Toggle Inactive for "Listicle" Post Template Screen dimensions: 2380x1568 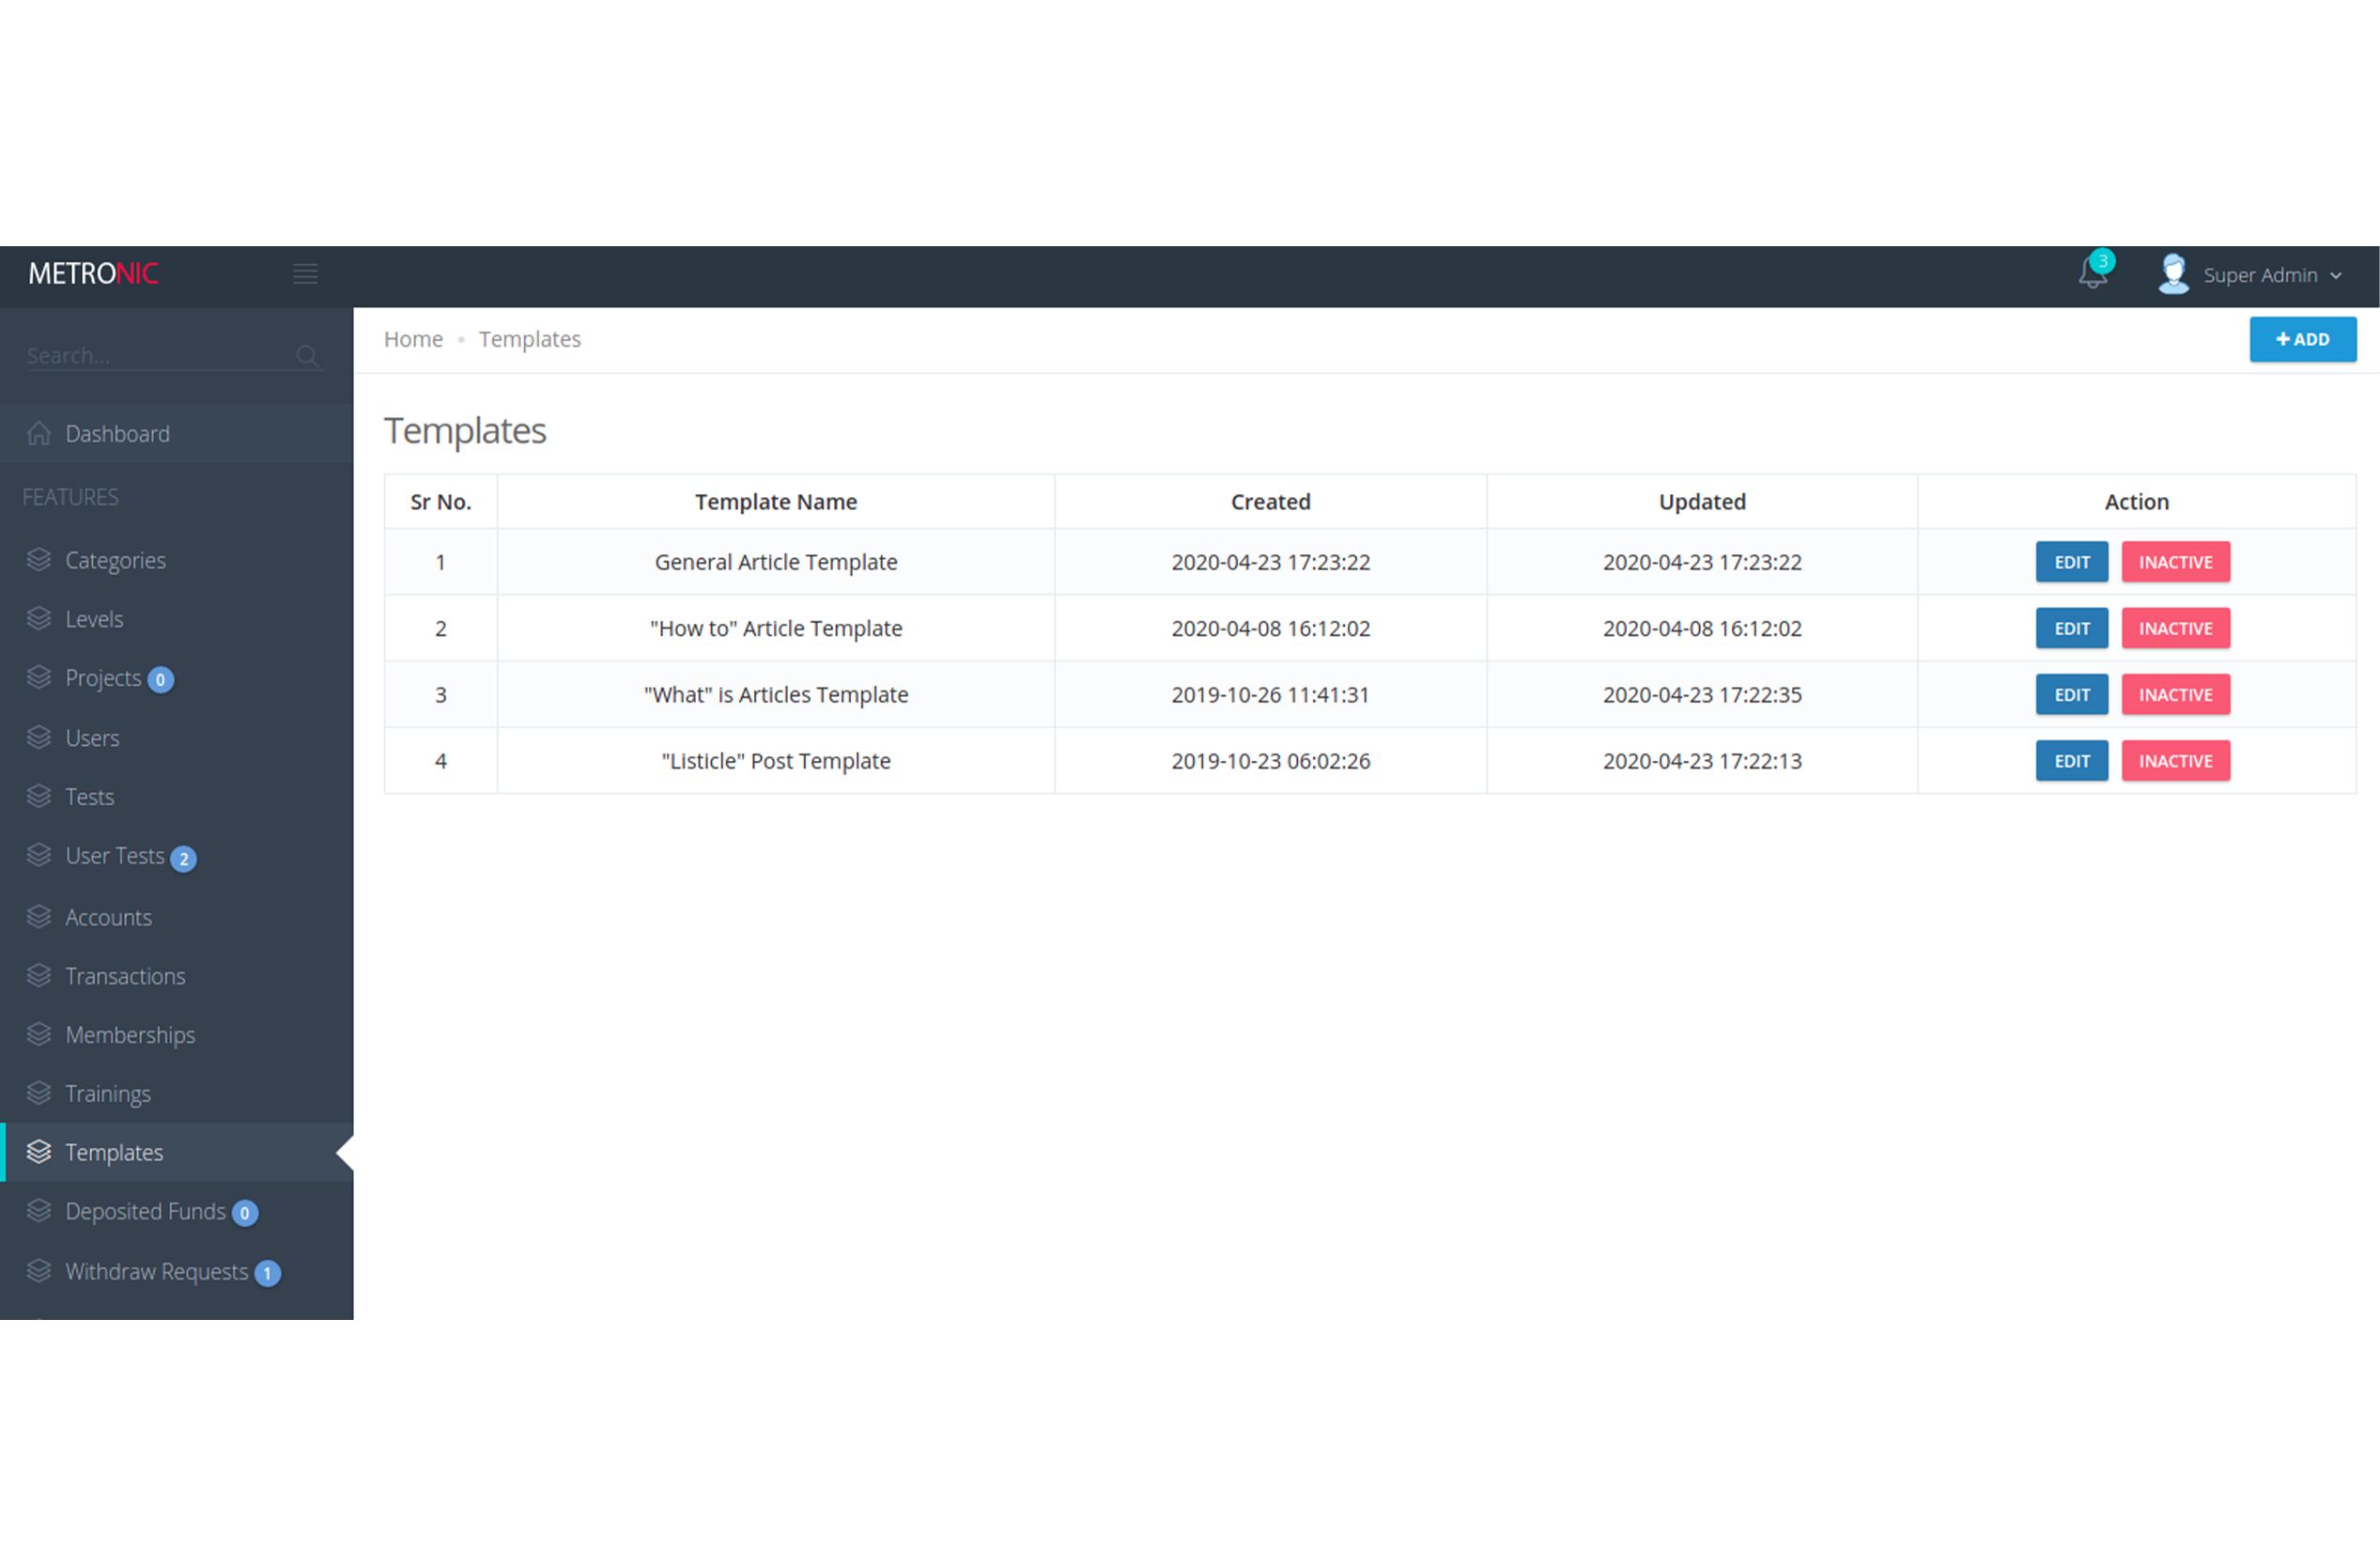[x=2175, y=761]
